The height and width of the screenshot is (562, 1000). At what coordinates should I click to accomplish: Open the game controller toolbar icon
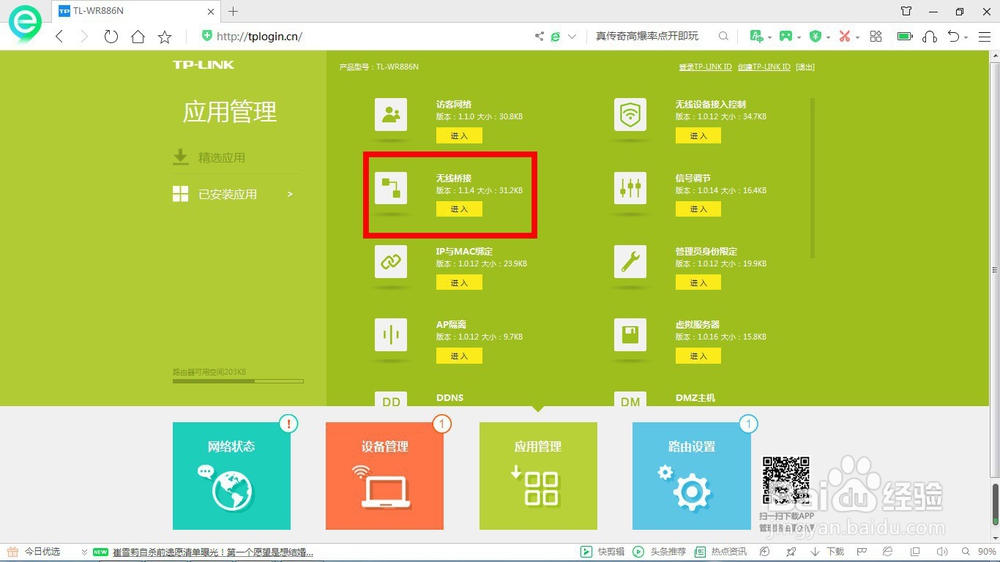[x=786, y=36]
